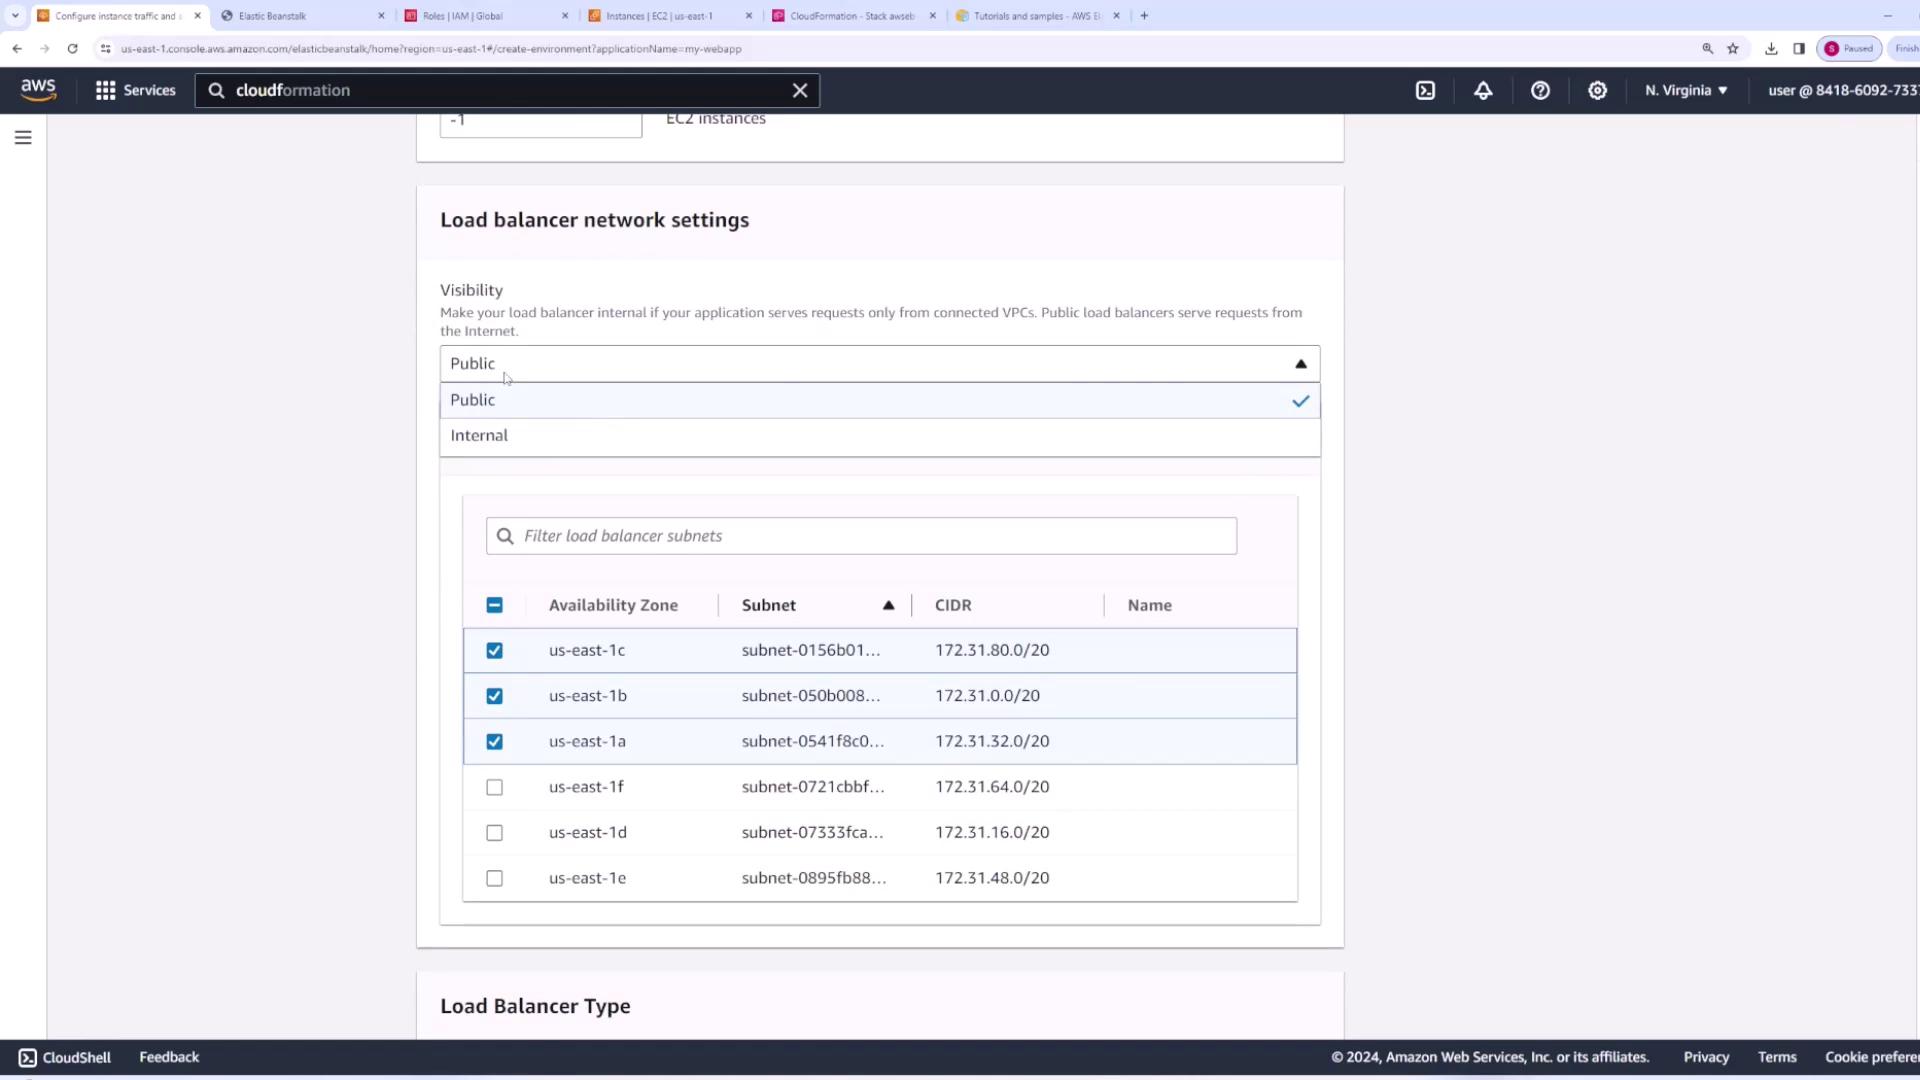Screen dimensions: 1920x1080
Task: Expand the left hamburger navigation menu
Action: coord(23,138)
